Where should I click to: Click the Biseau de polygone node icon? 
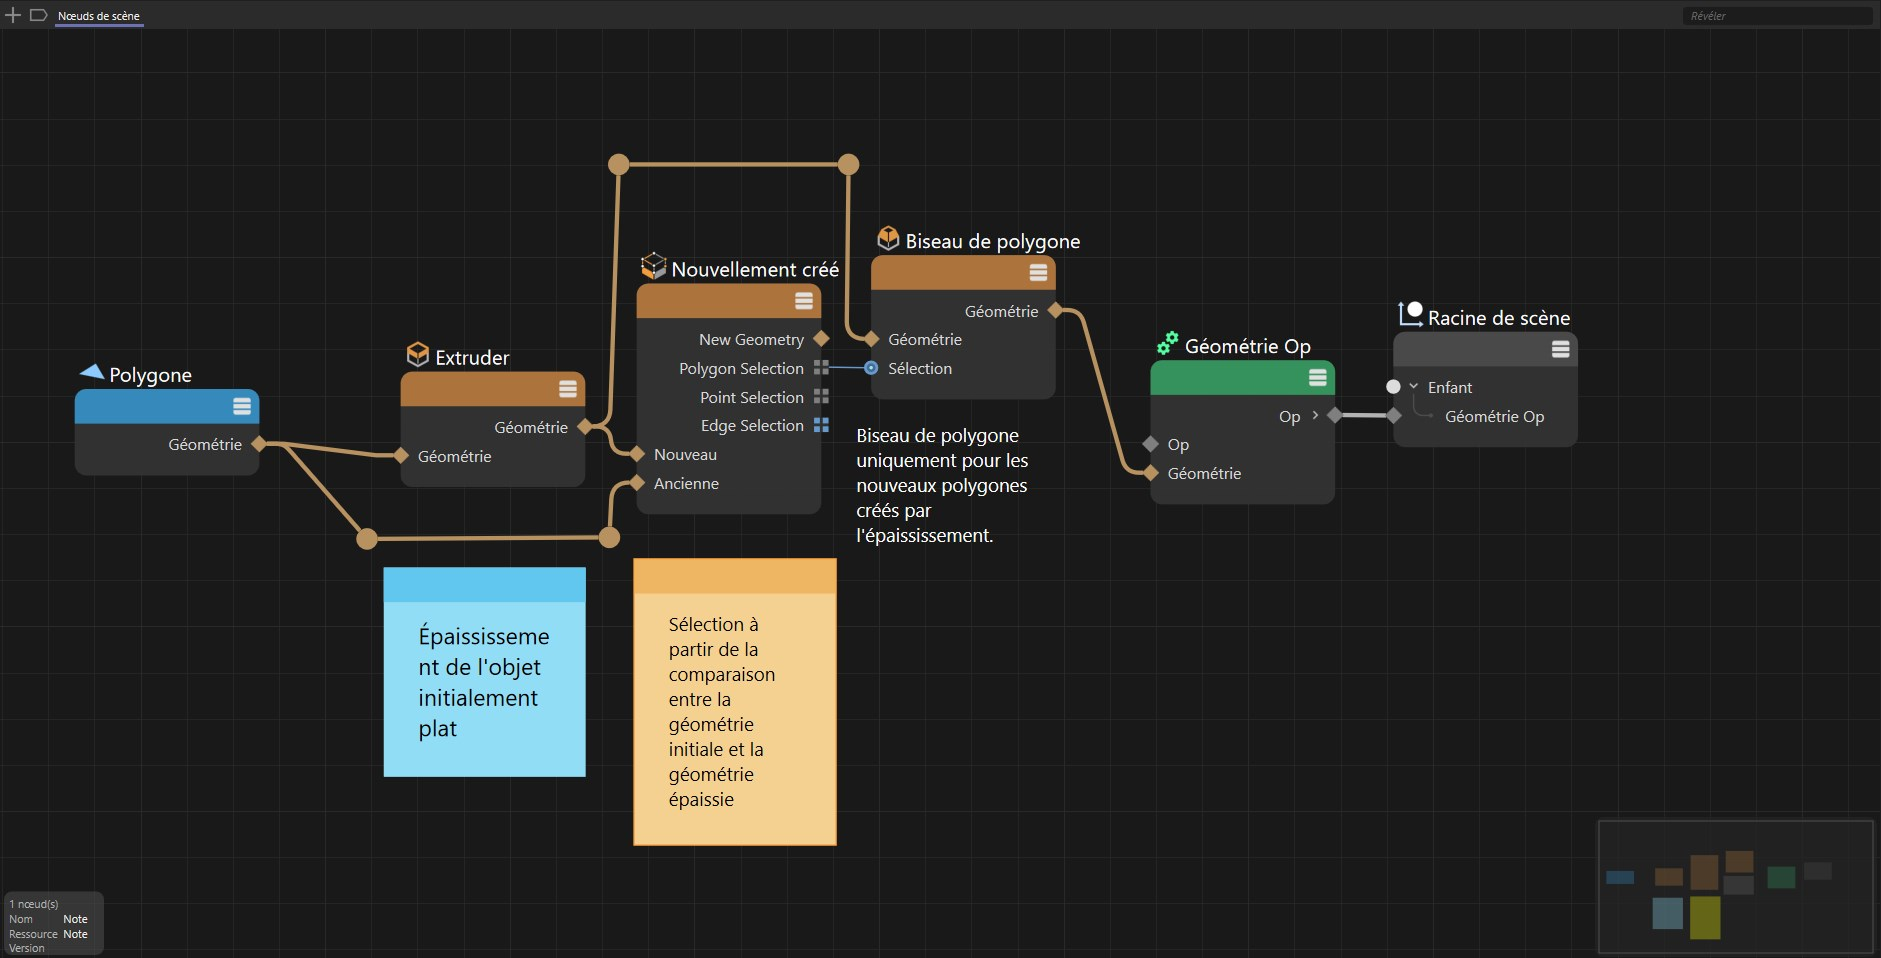coord(888,238)
